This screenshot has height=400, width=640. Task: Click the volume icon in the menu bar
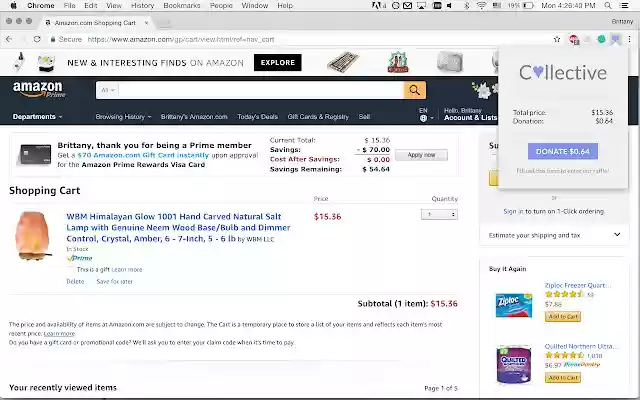pyautogui.click(x=449, y=6)
